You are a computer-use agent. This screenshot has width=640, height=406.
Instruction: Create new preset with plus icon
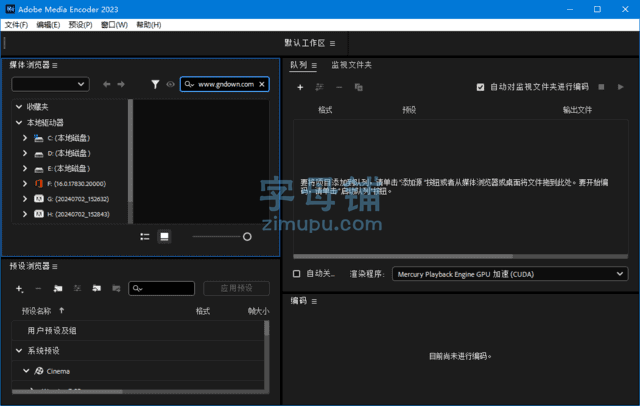coord(19,288)
